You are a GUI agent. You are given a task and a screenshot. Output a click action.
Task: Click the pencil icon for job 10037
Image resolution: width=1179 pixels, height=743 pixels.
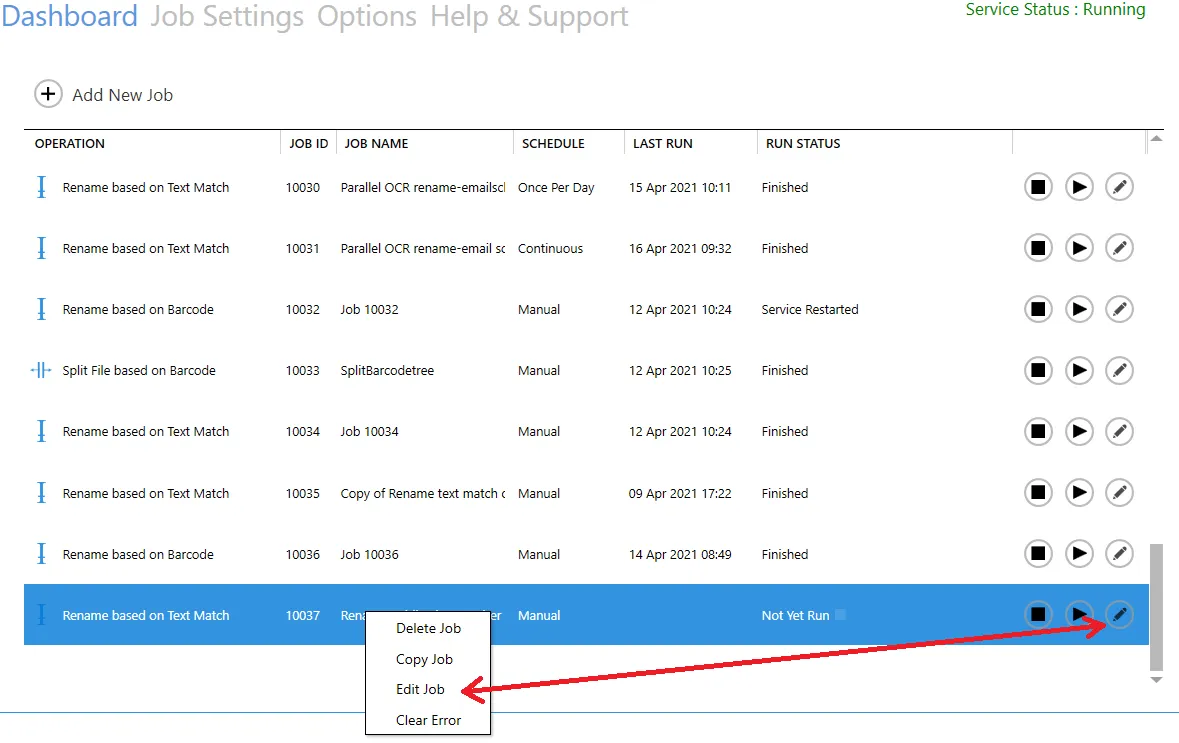click(1120, 615)
